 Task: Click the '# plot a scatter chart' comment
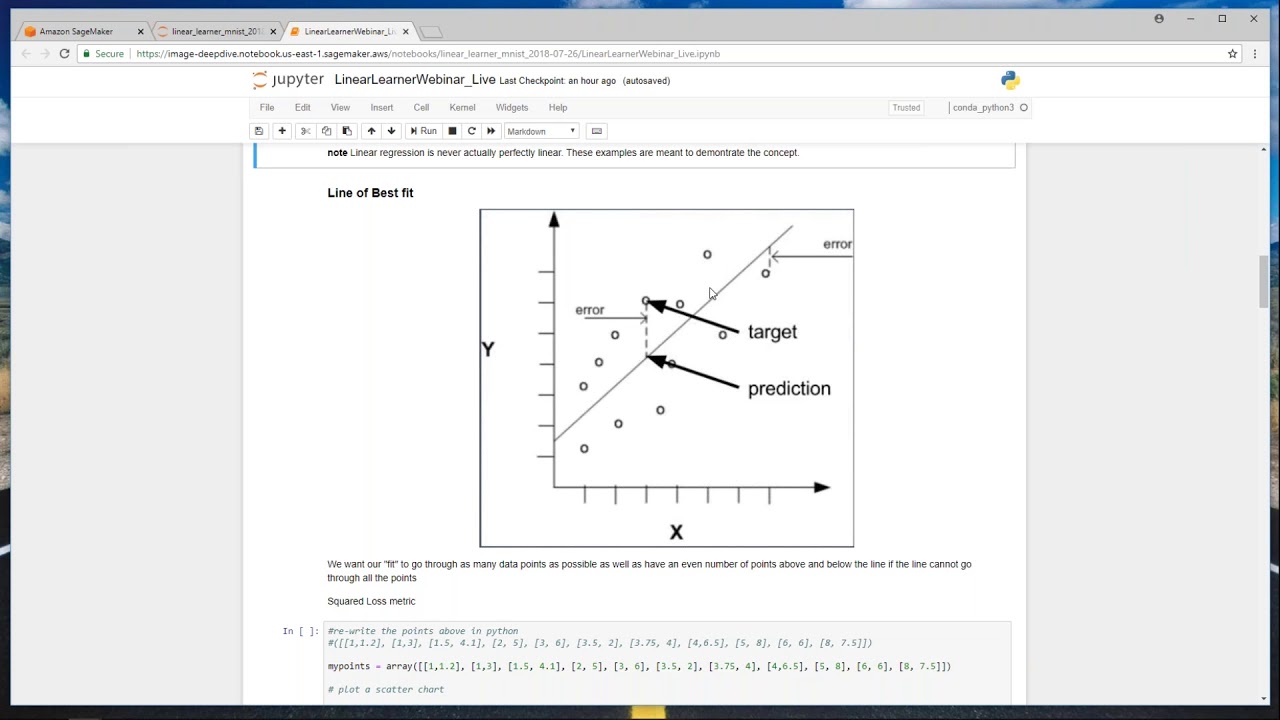click(x=386, y=689)
